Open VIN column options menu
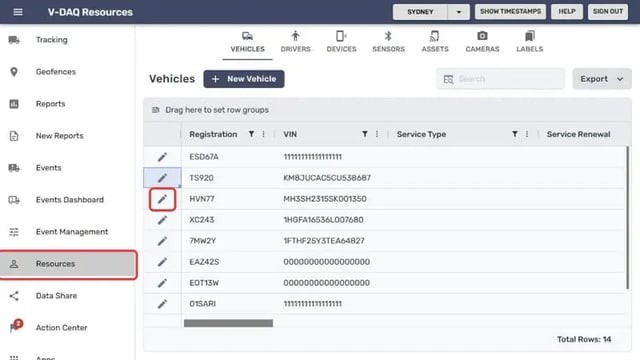Image resolution: width=640 pixels, height=360 pixels. click(377, 134)
